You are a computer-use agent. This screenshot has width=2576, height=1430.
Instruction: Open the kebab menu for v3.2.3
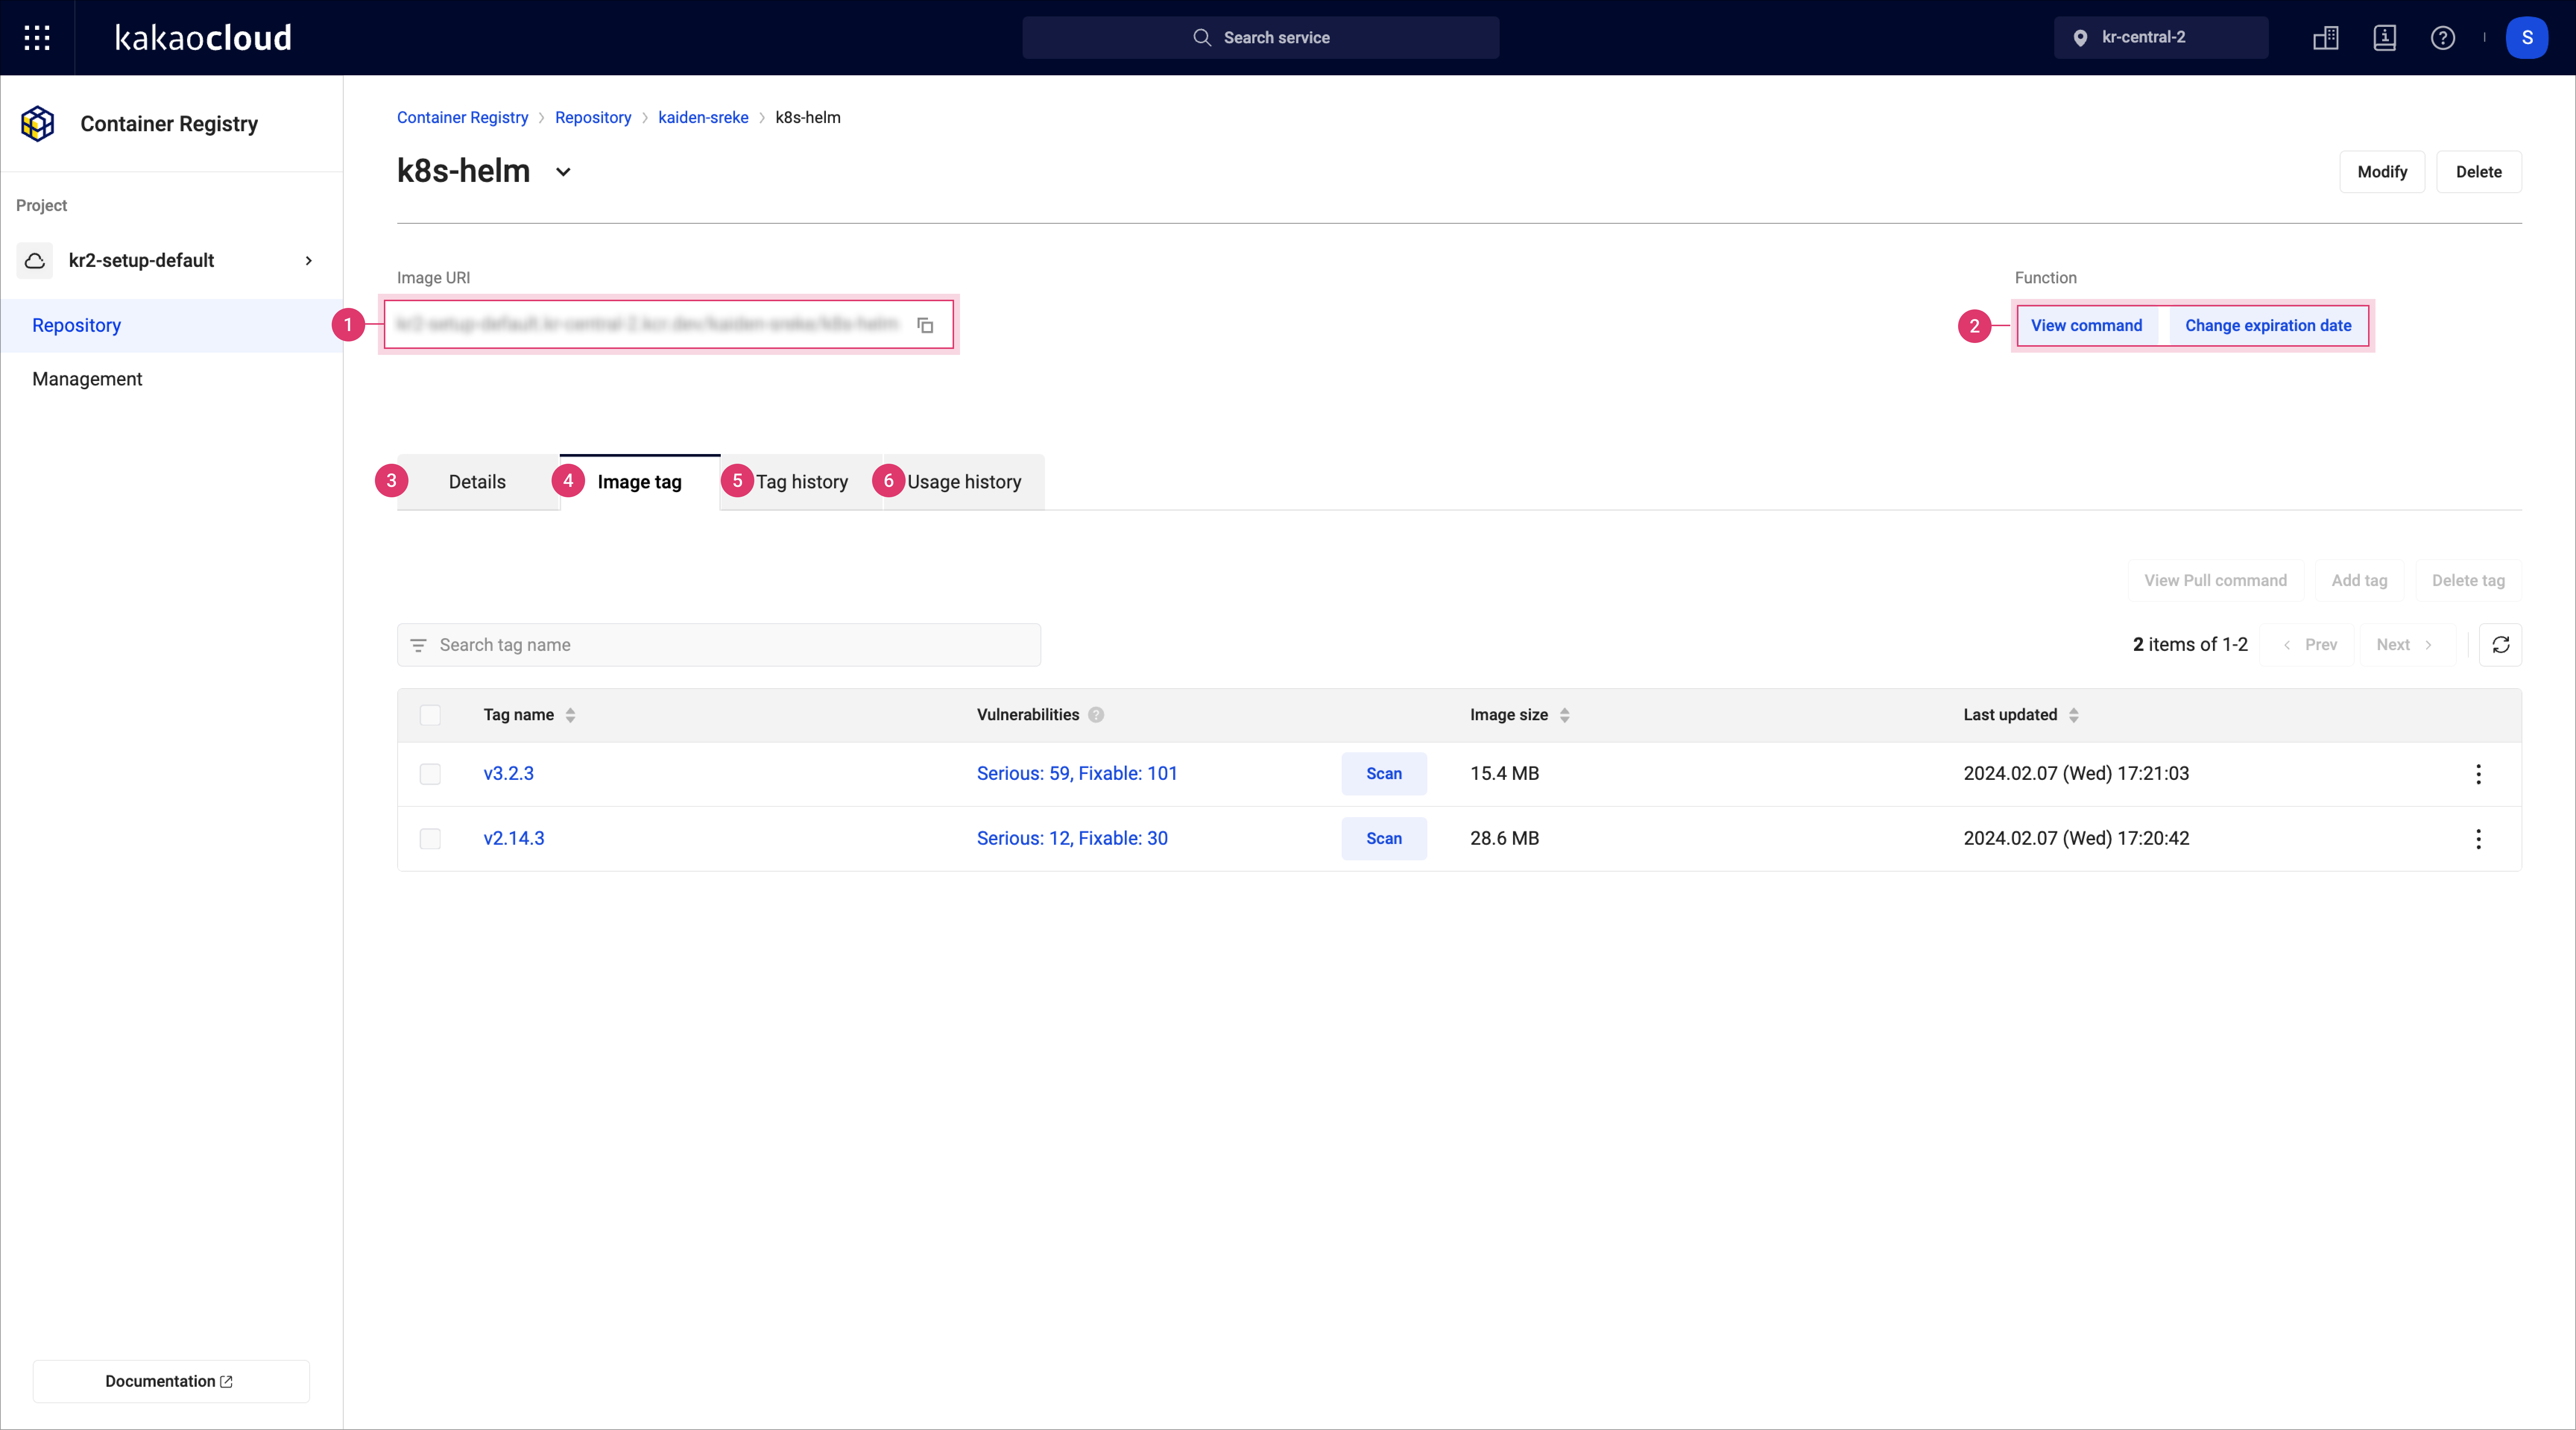coord(2478,774)
